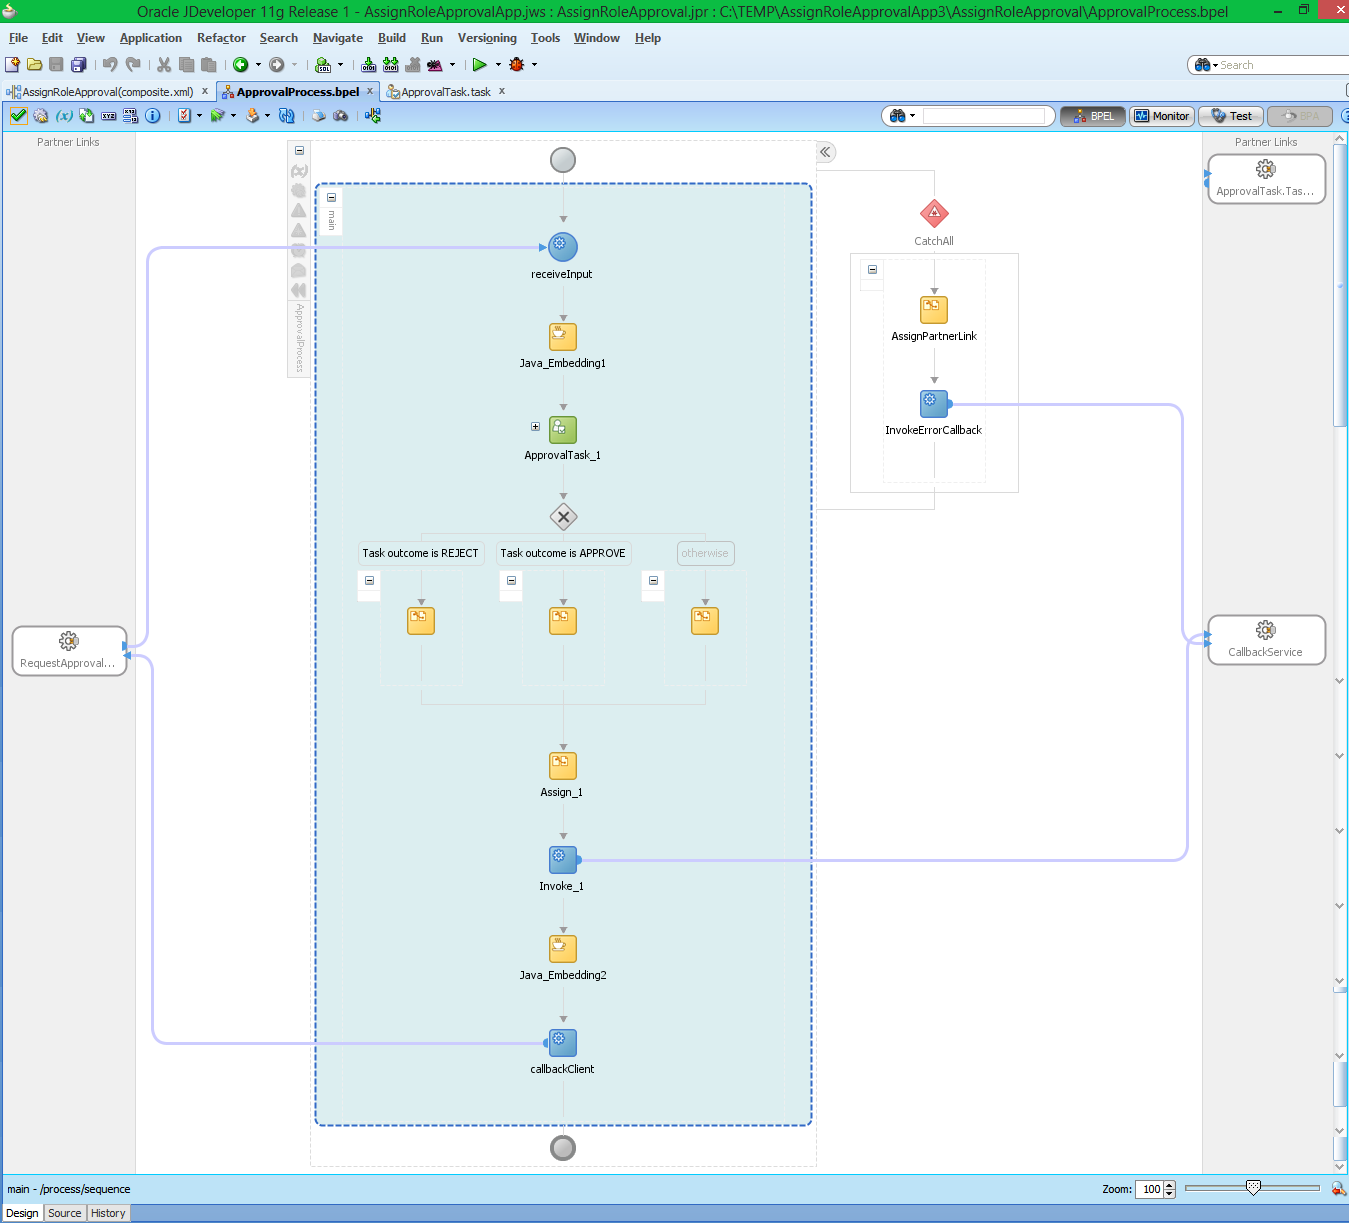Click the Monitor view button
The width and height of the screenshot is (1349, 1223).
point(1162,116)
